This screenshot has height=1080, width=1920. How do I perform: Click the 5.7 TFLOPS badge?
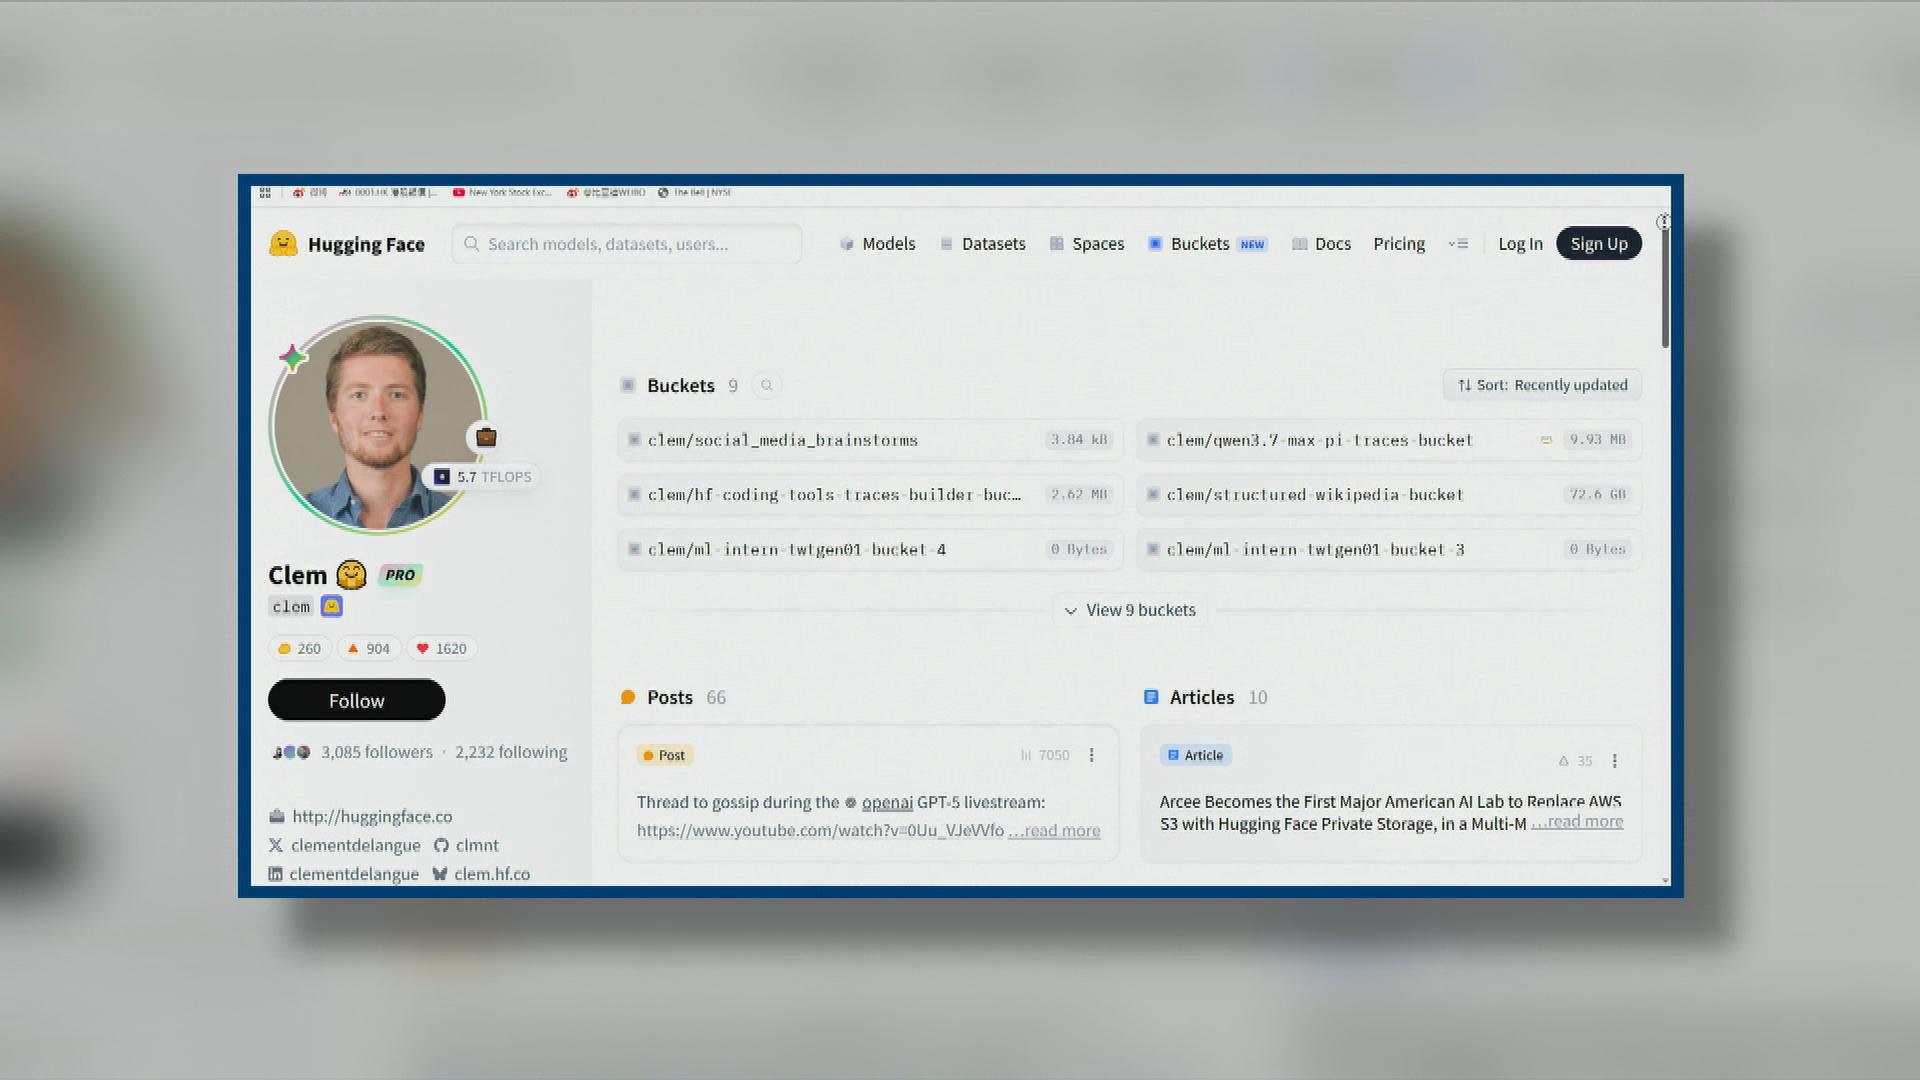pyautogui.click(x=483, y=477)
